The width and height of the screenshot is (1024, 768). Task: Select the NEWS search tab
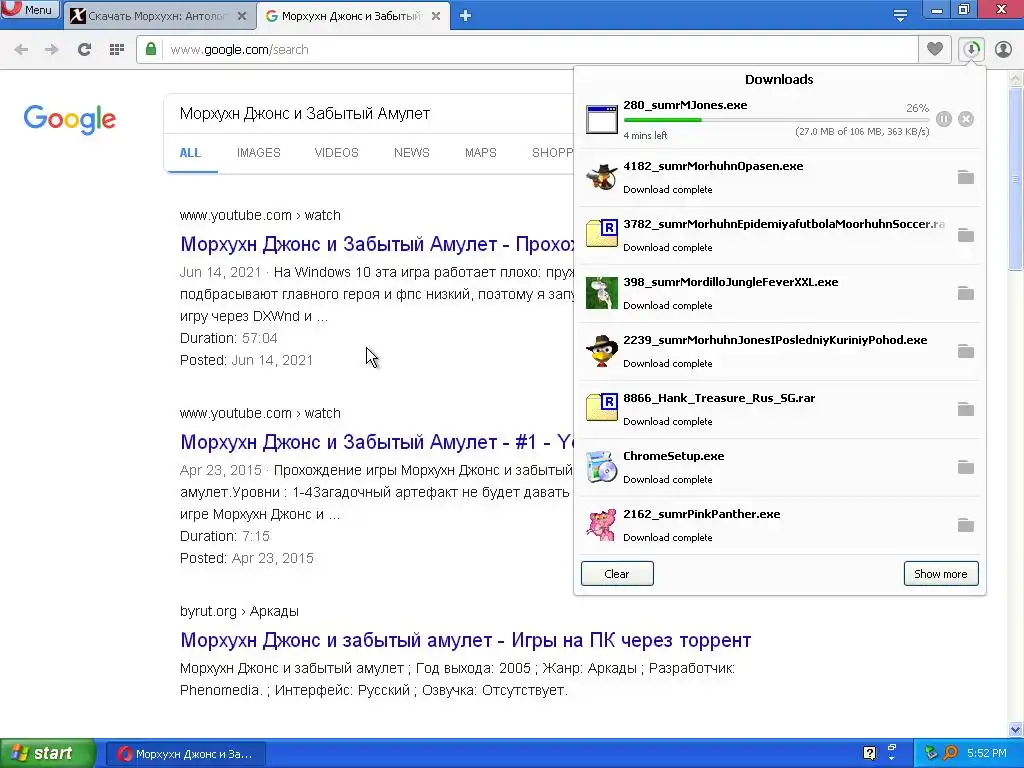pyautogui.click(x=411, y=153)
